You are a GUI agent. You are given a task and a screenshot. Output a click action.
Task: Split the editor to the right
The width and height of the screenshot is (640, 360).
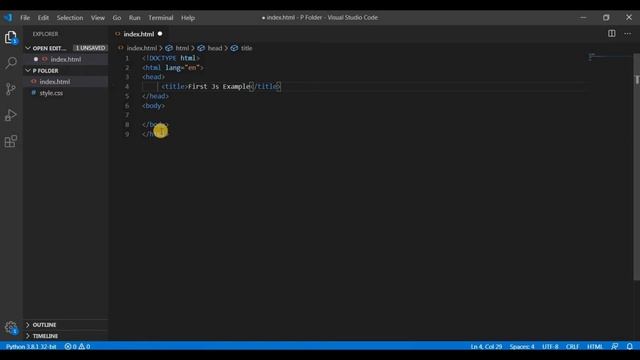[611, 33]
